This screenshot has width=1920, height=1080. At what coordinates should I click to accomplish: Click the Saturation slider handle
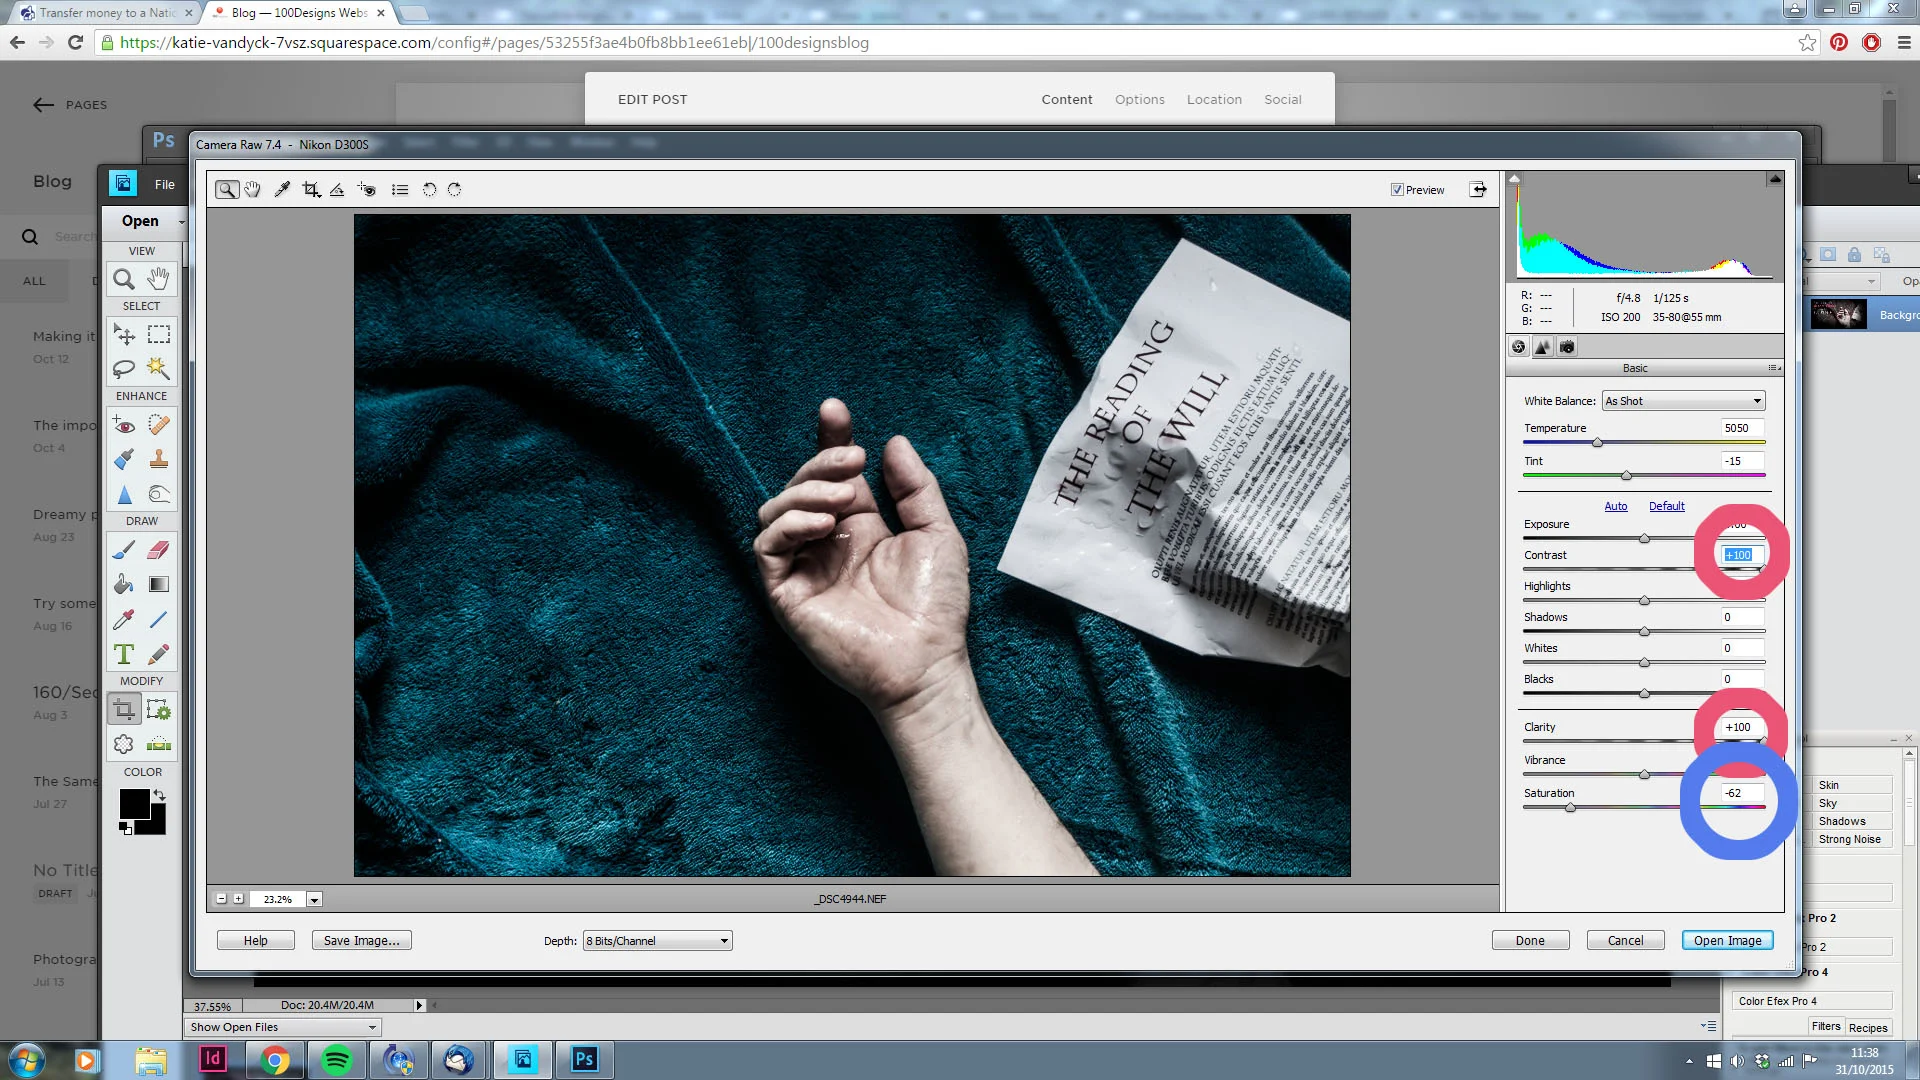tap(1570, 807)
